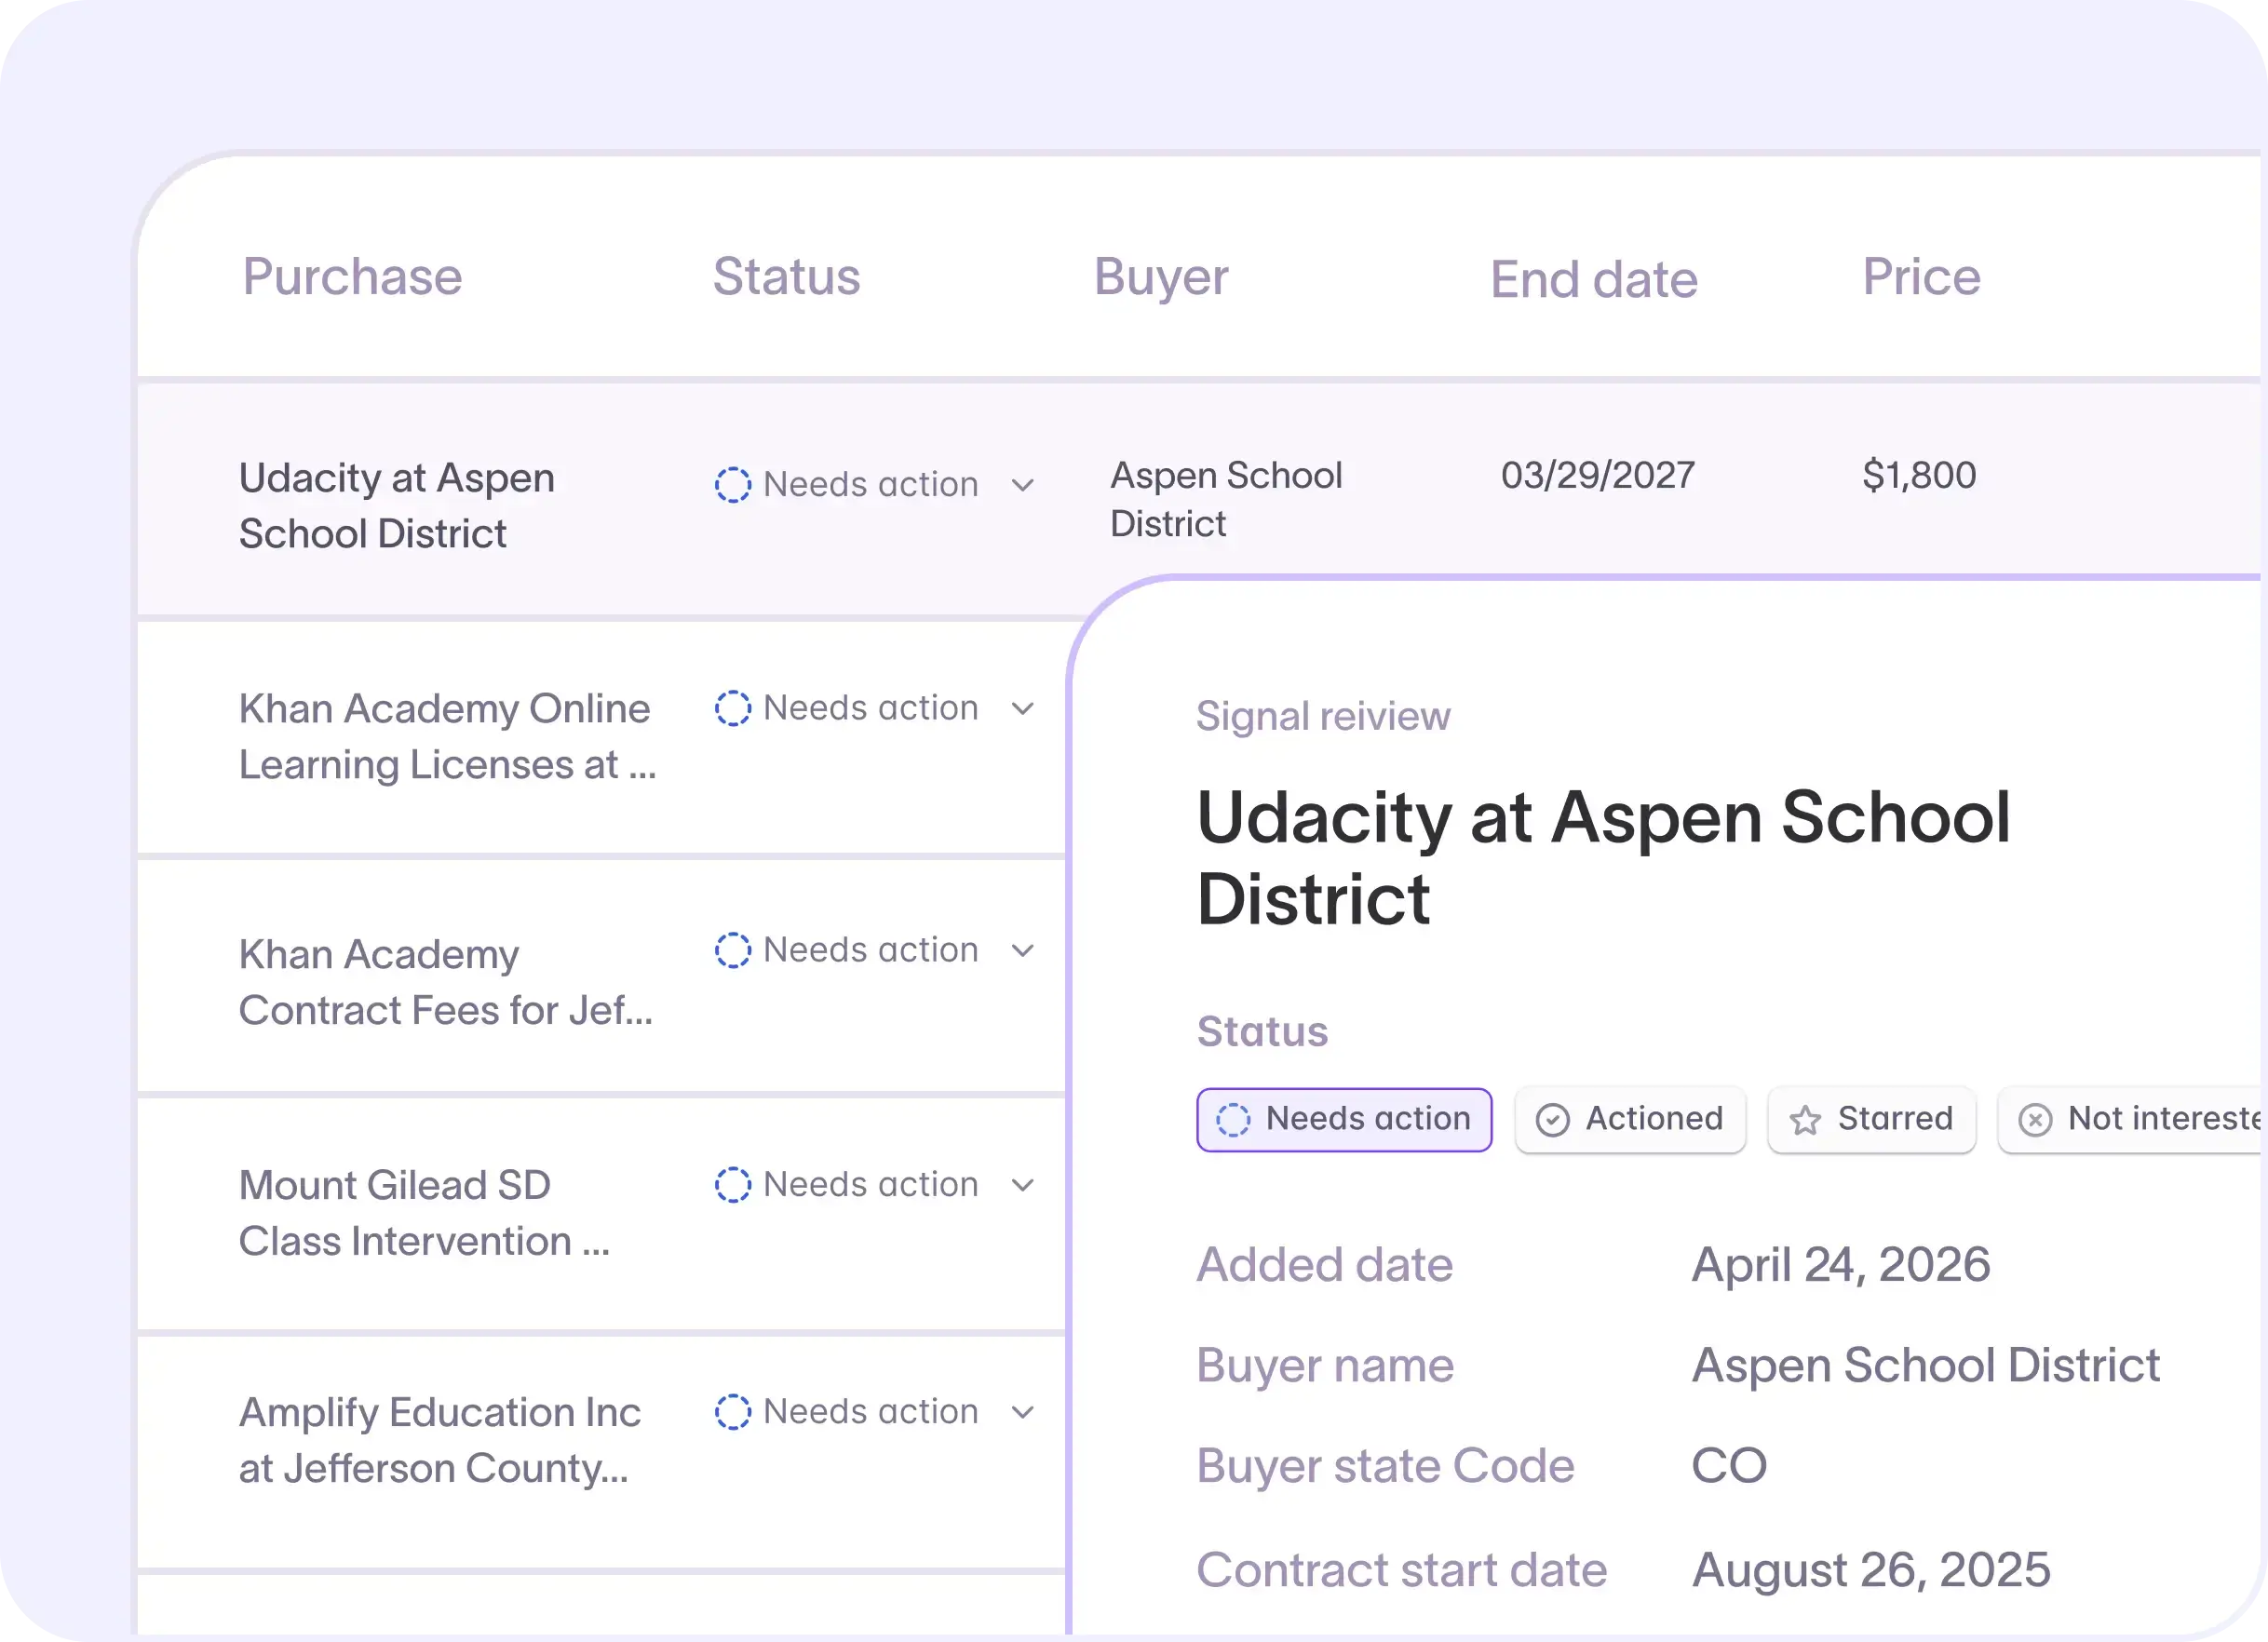The width and height of the screenshot is (2268, 1642).
Task: Click the Buyer state Code field label
Action: [x=1386, y=1467]
